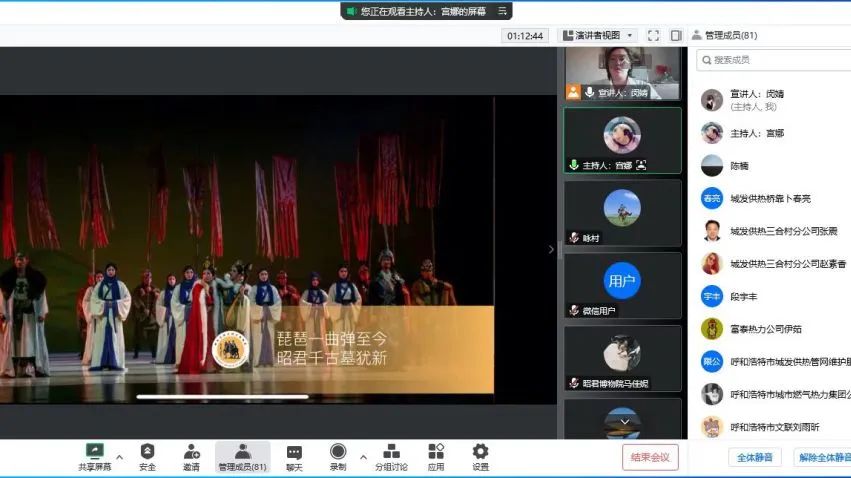Select 昭君博物院马佳妮 tile
The width and height of the screenshot is (851, 478).
click(x=623, y=359)
